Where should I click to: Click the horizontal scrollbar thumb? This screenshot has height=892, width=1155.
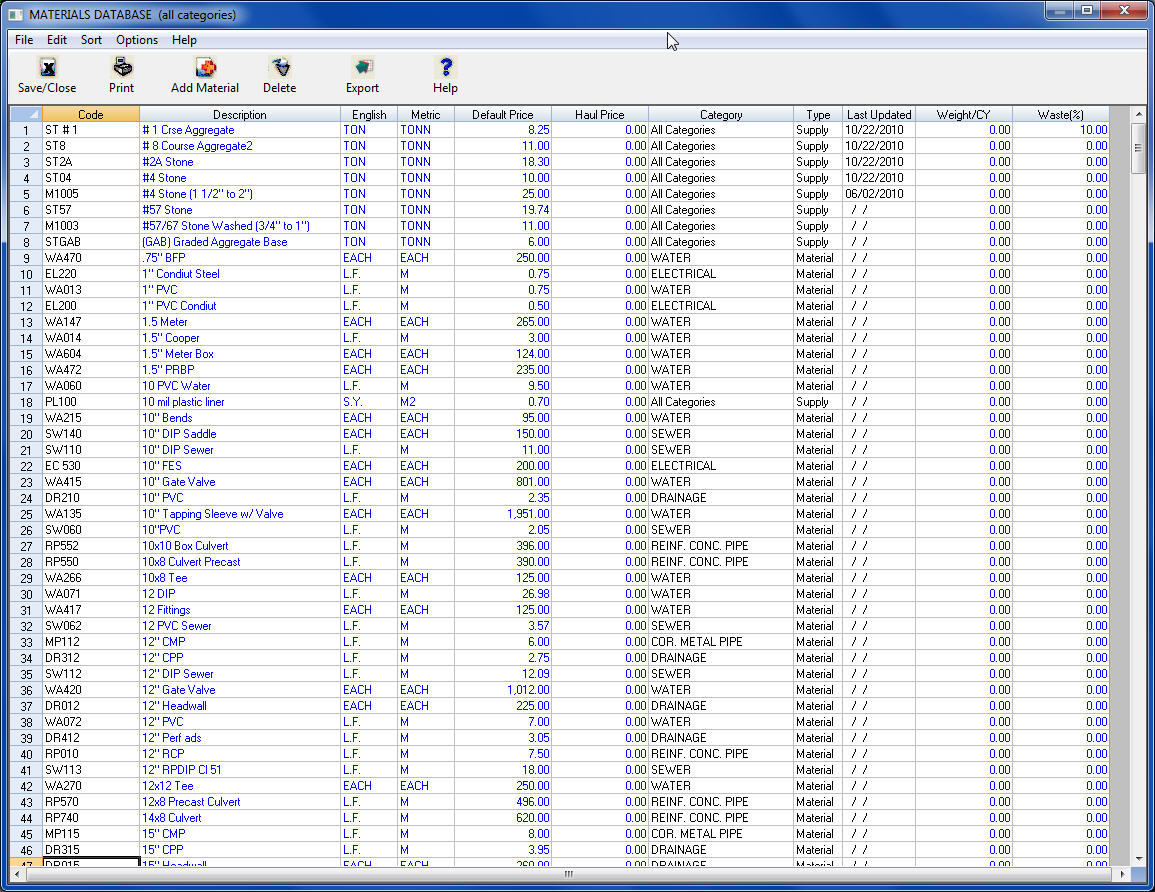(x=568, y=874)
